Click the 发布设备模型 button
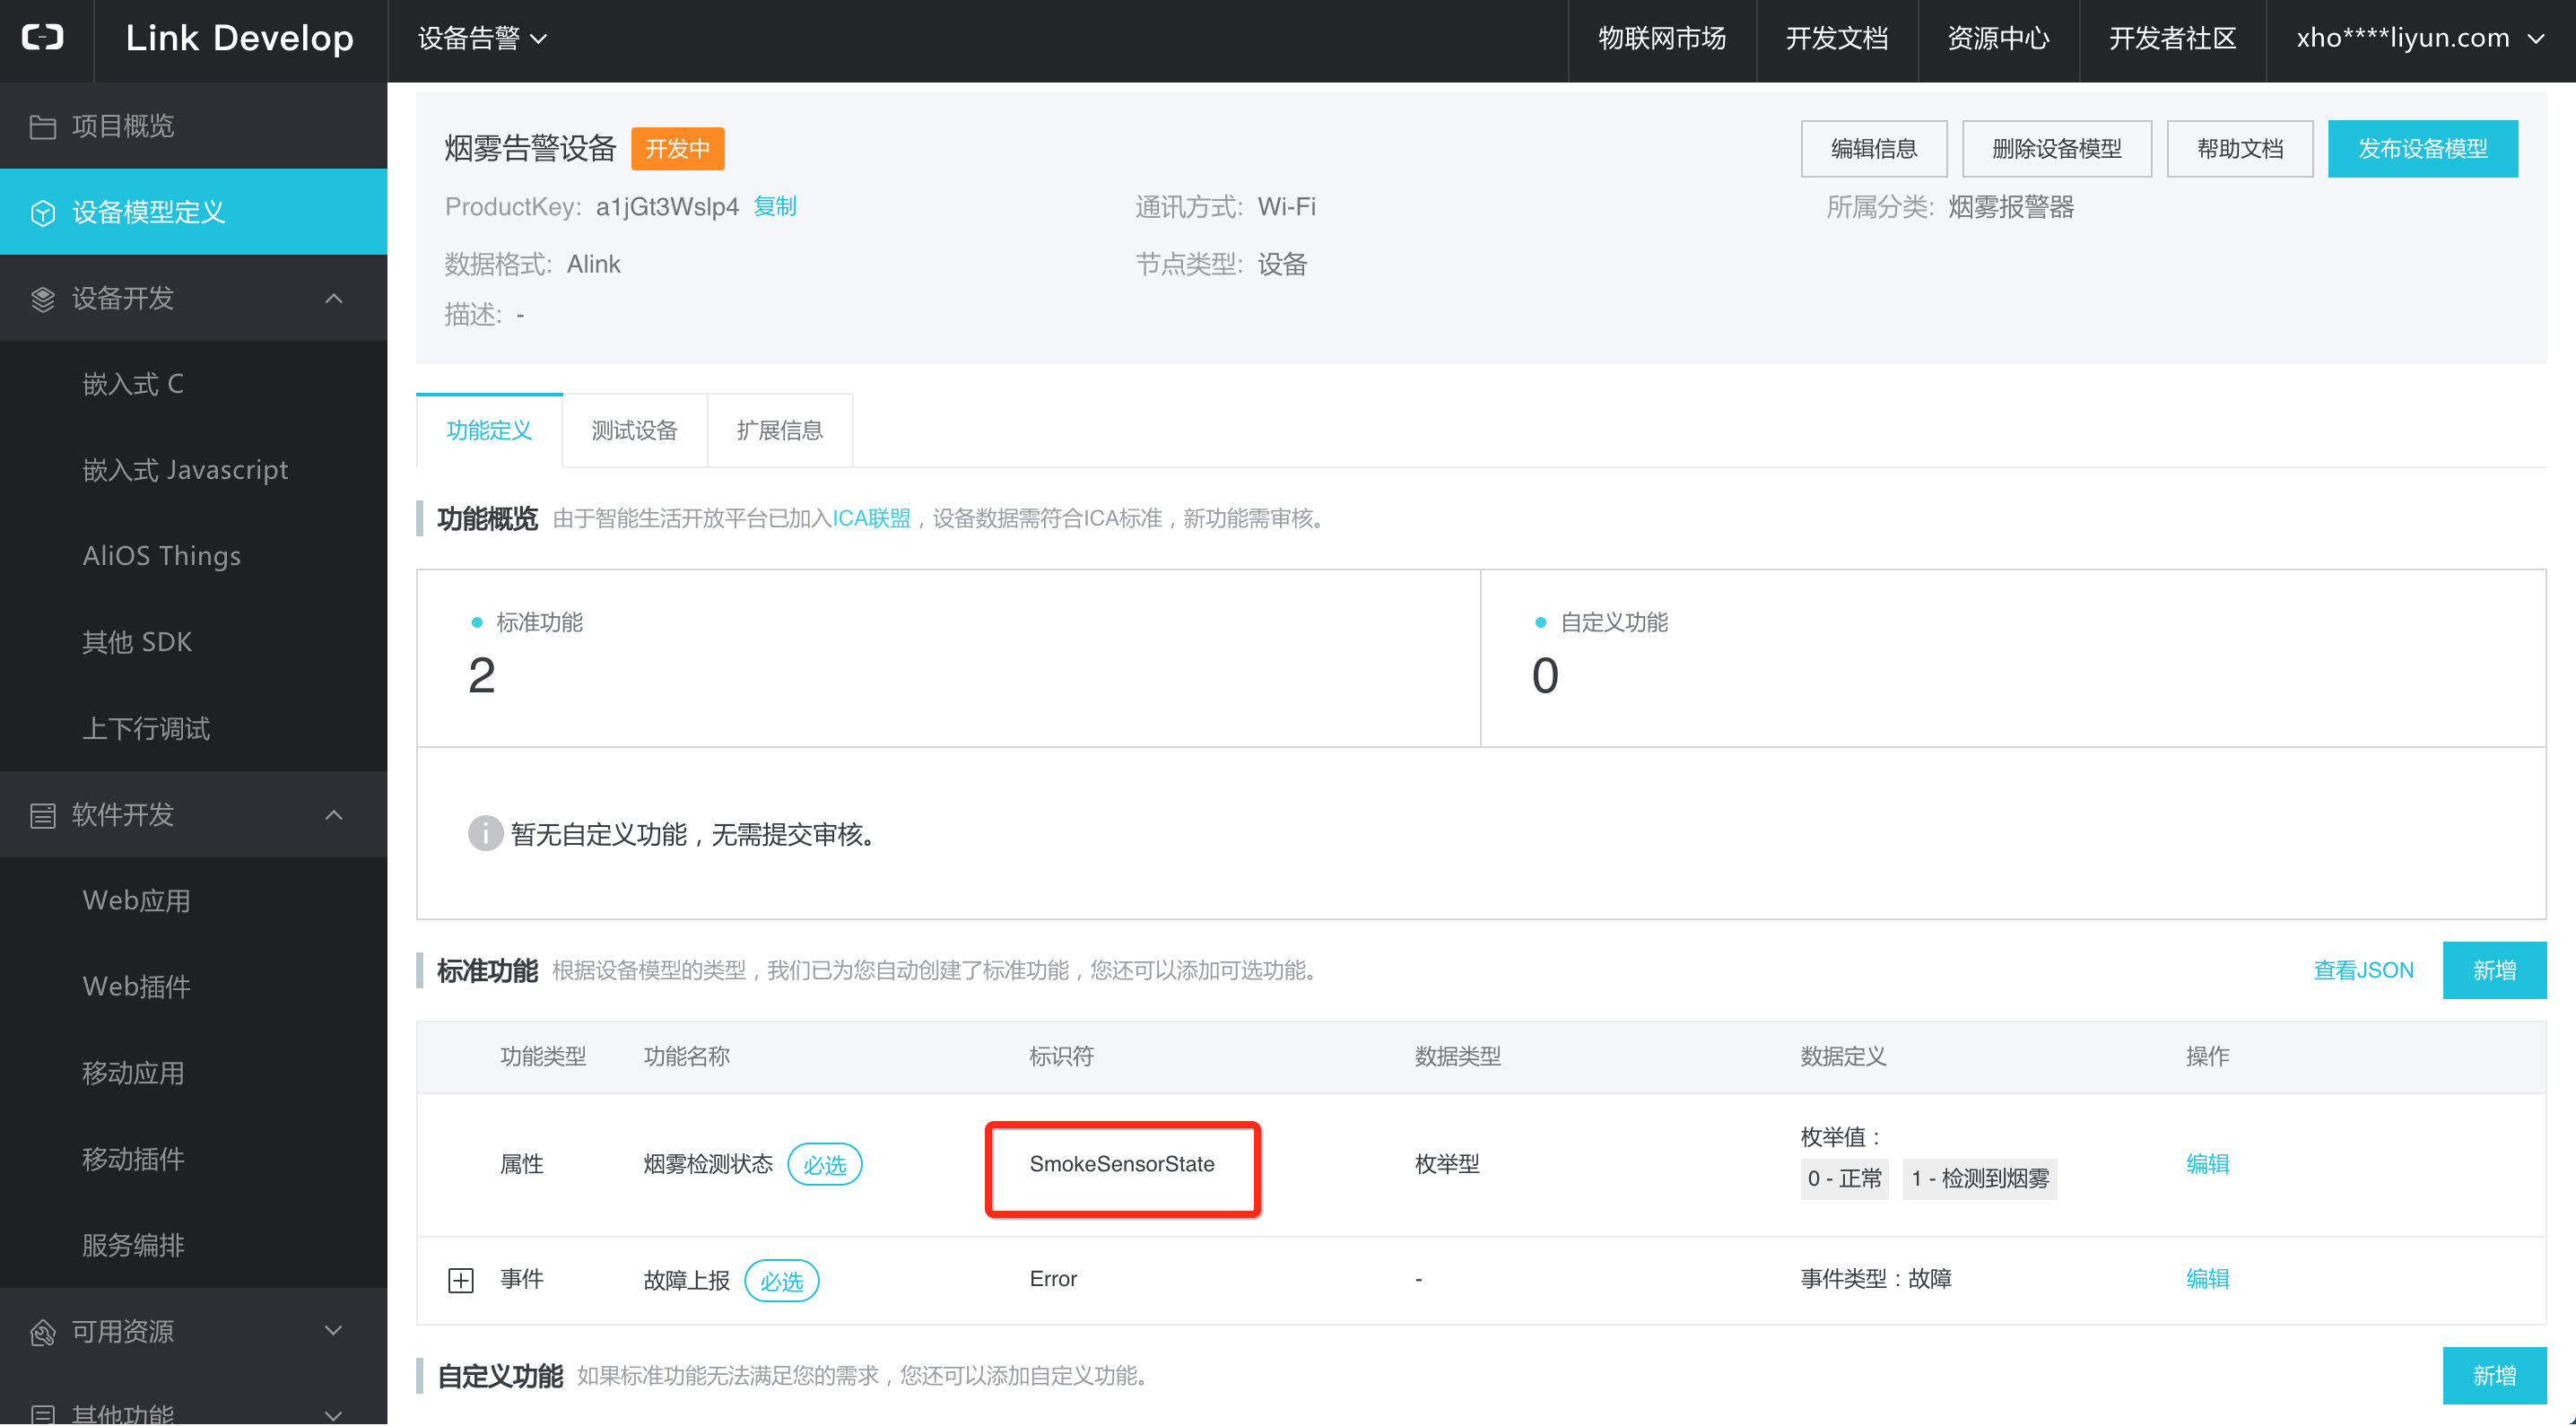2576x1426 pixels. [2422, 149]
